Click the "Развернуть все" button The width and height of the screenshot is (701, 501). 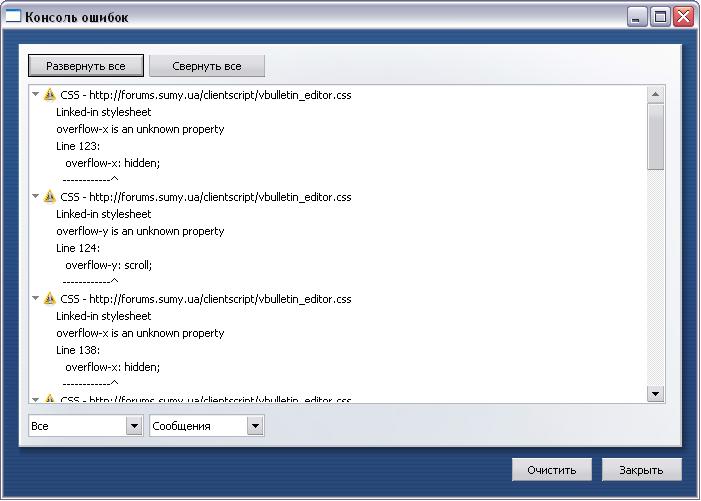click(86, 66)
